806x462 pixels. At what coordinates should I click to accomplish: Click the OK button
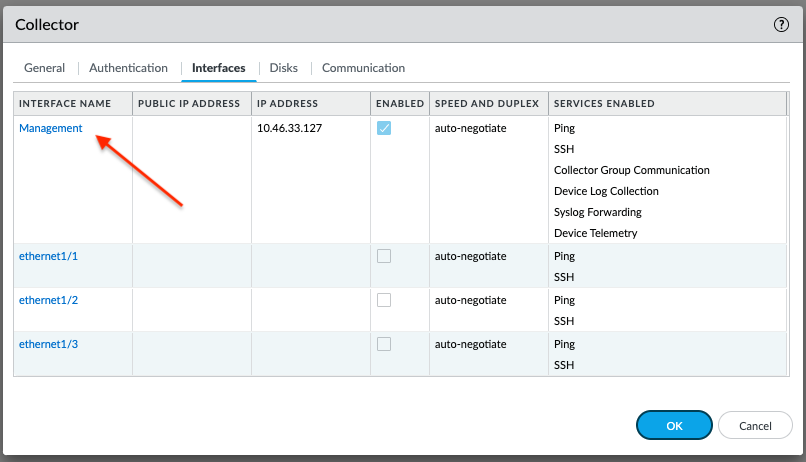click(x=674, y=425)
